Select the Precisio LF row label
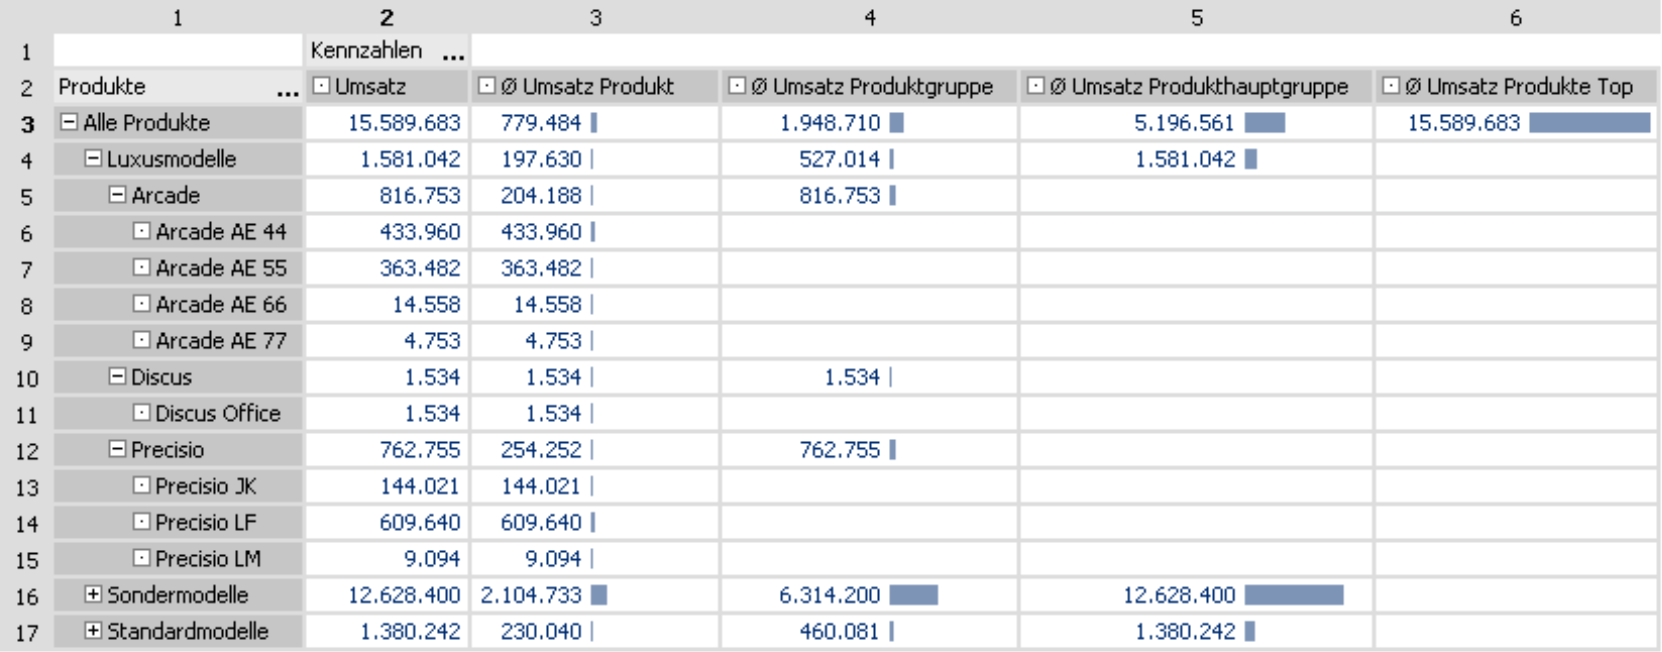 click(205, 521)
